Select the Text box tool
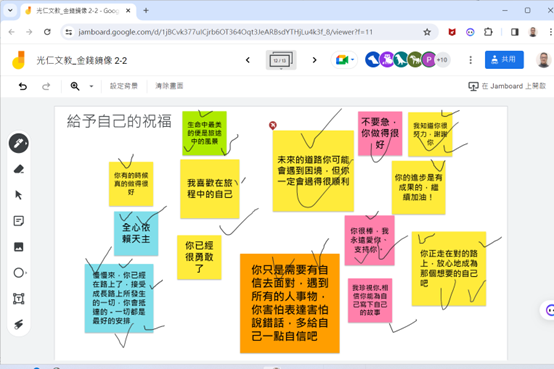554x369 pixels. (19, 299)
